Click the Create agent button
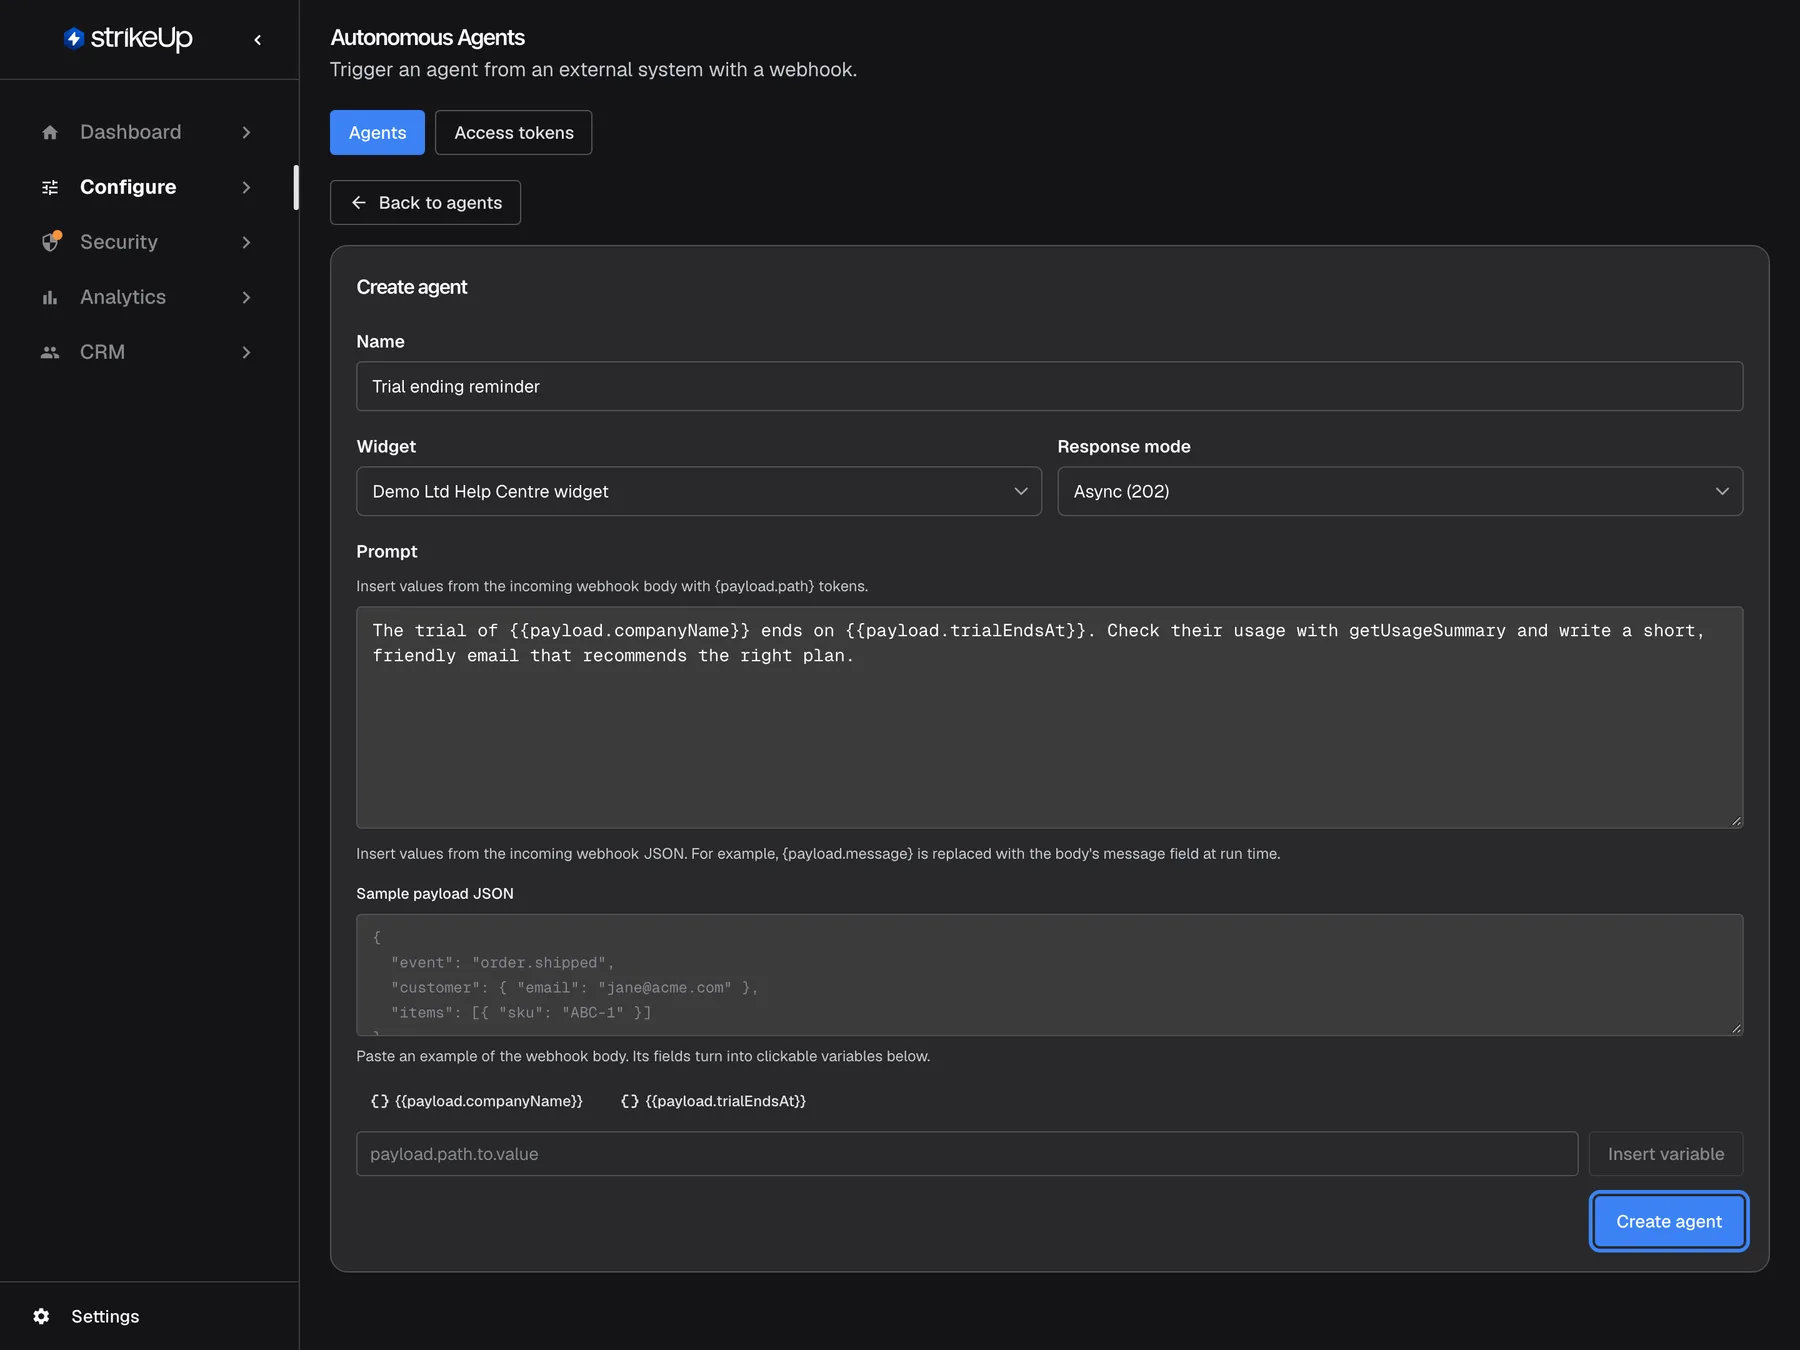1800x1350 pixels. (1669, 1221)
